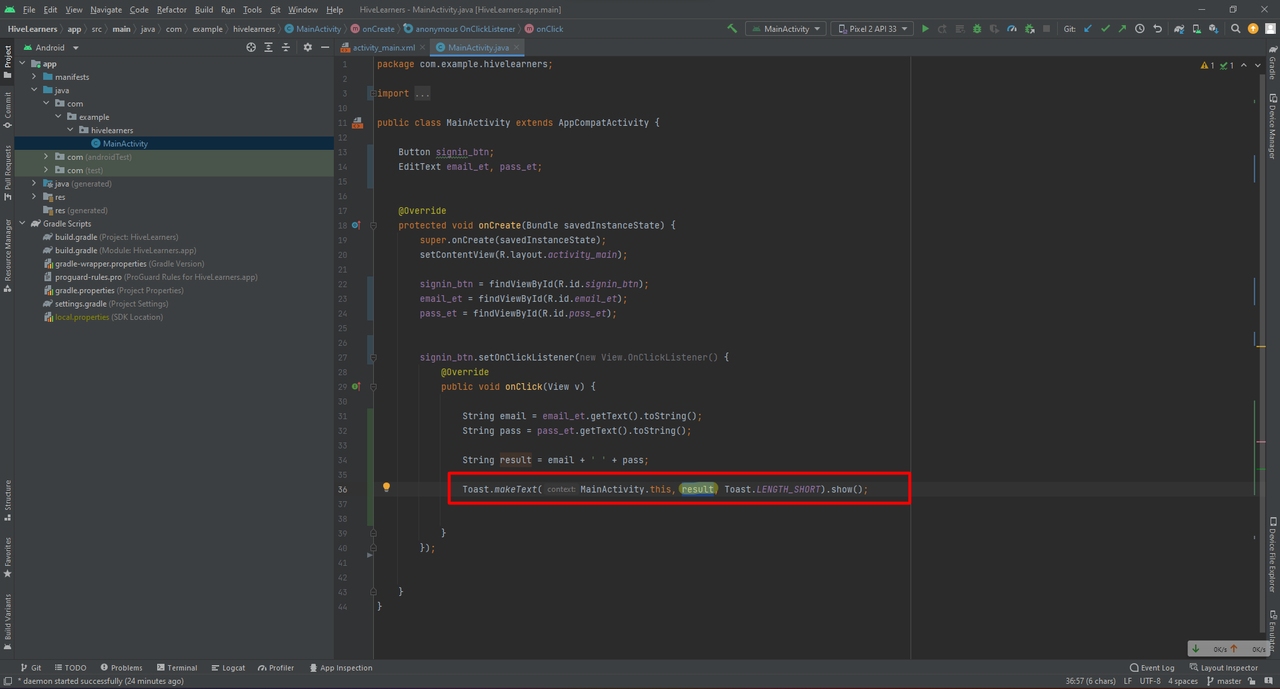Click the Git update project blue arrow
1280x689 pixels.
(1088, 29)
